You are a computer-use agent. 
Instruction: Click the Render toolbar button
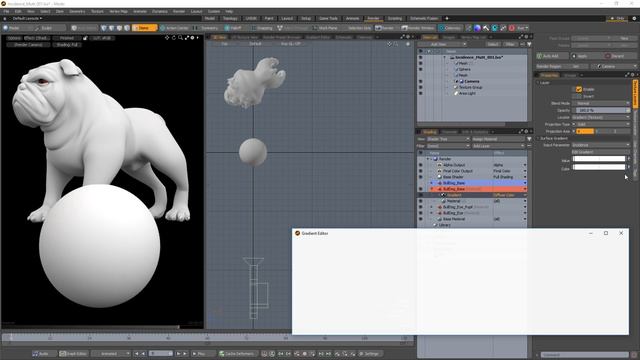click(x=385, y=28)
